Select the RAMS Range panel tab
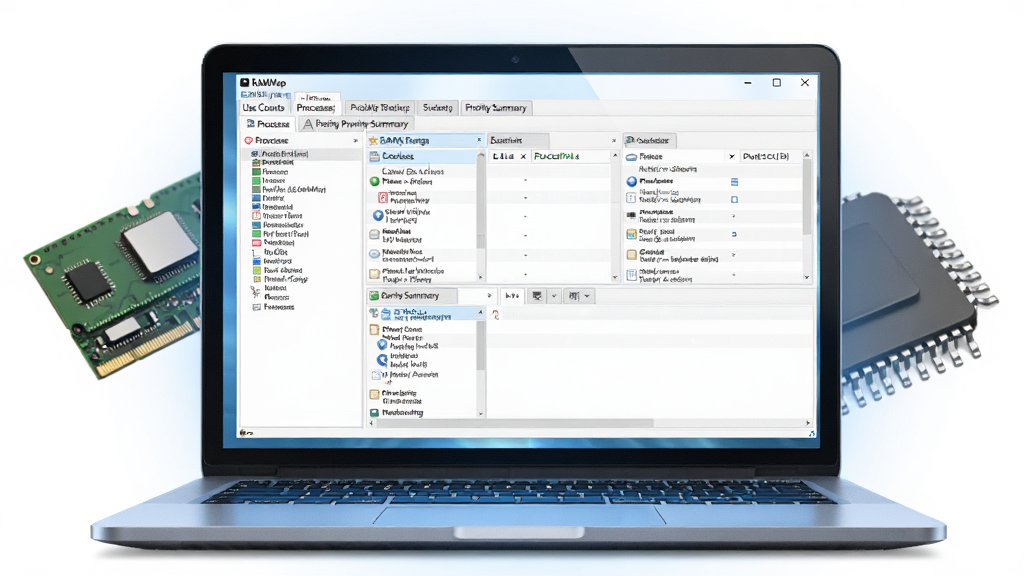The height and width of the screenshot is (576, 1024). tap(424, 140)
